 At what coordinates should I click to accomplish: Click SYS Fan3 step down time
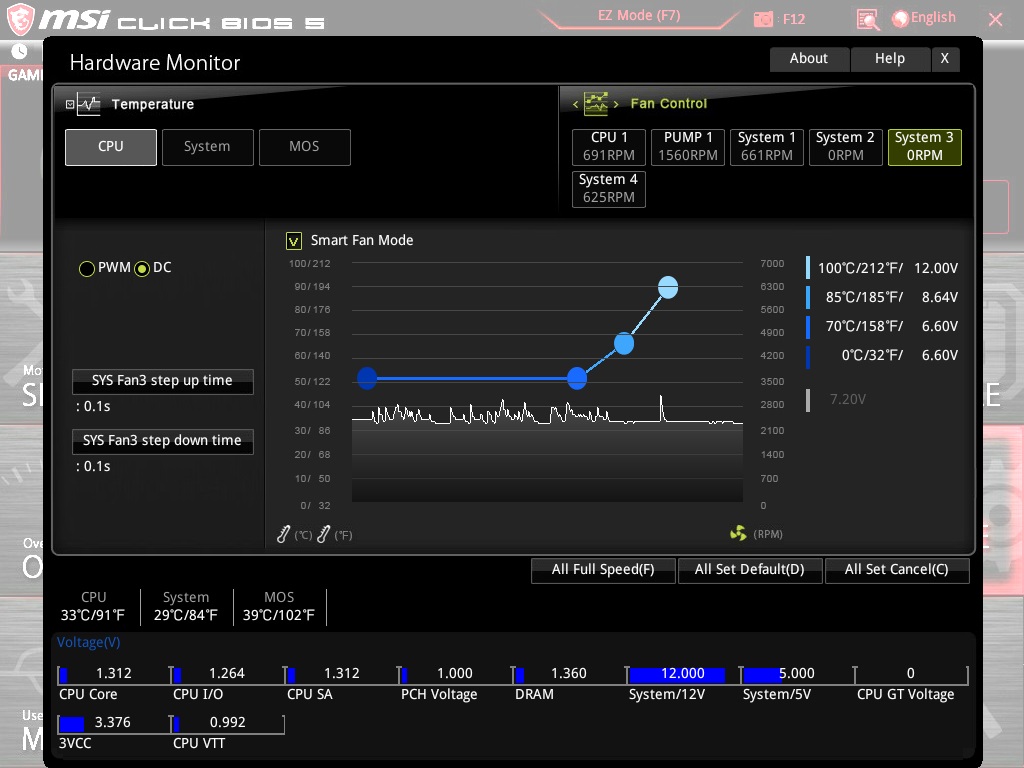coord(163,441)
